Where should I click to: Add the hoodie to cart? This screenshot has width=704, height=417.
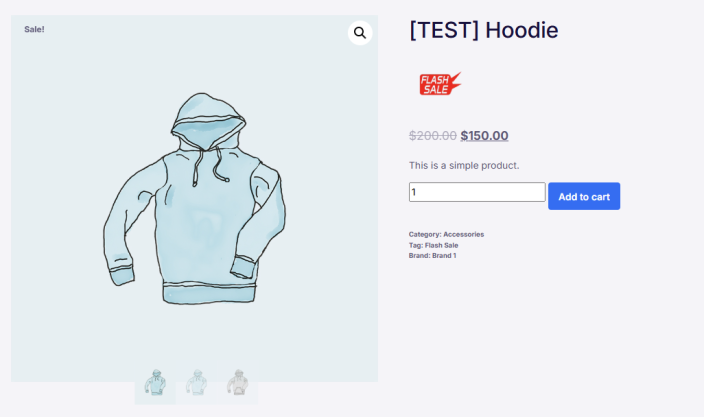584,196
